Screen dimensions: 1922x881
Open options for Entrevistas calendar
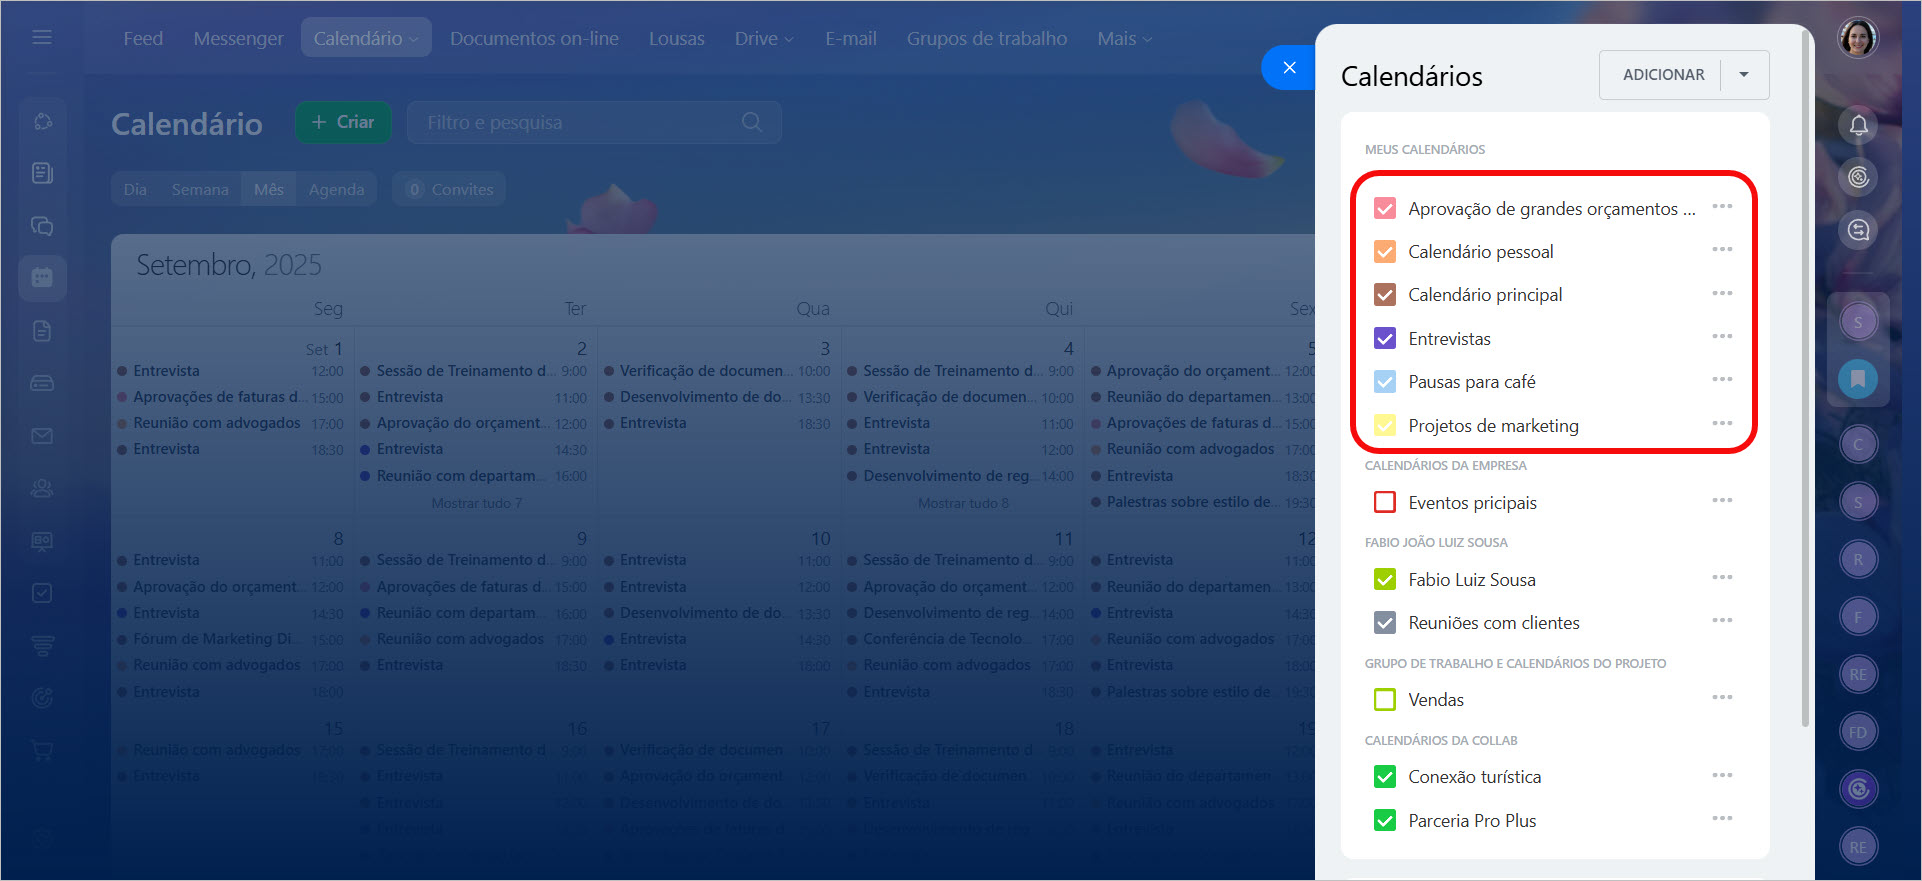click(x=1721, y=337)
